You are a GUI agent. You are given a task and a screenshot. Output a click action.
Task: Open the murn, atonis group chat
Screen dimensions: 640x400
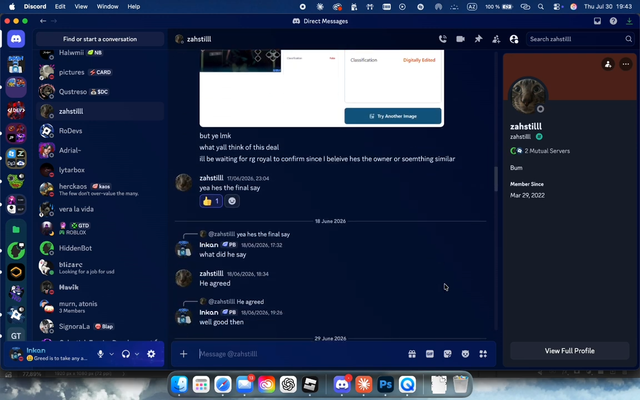100,307
